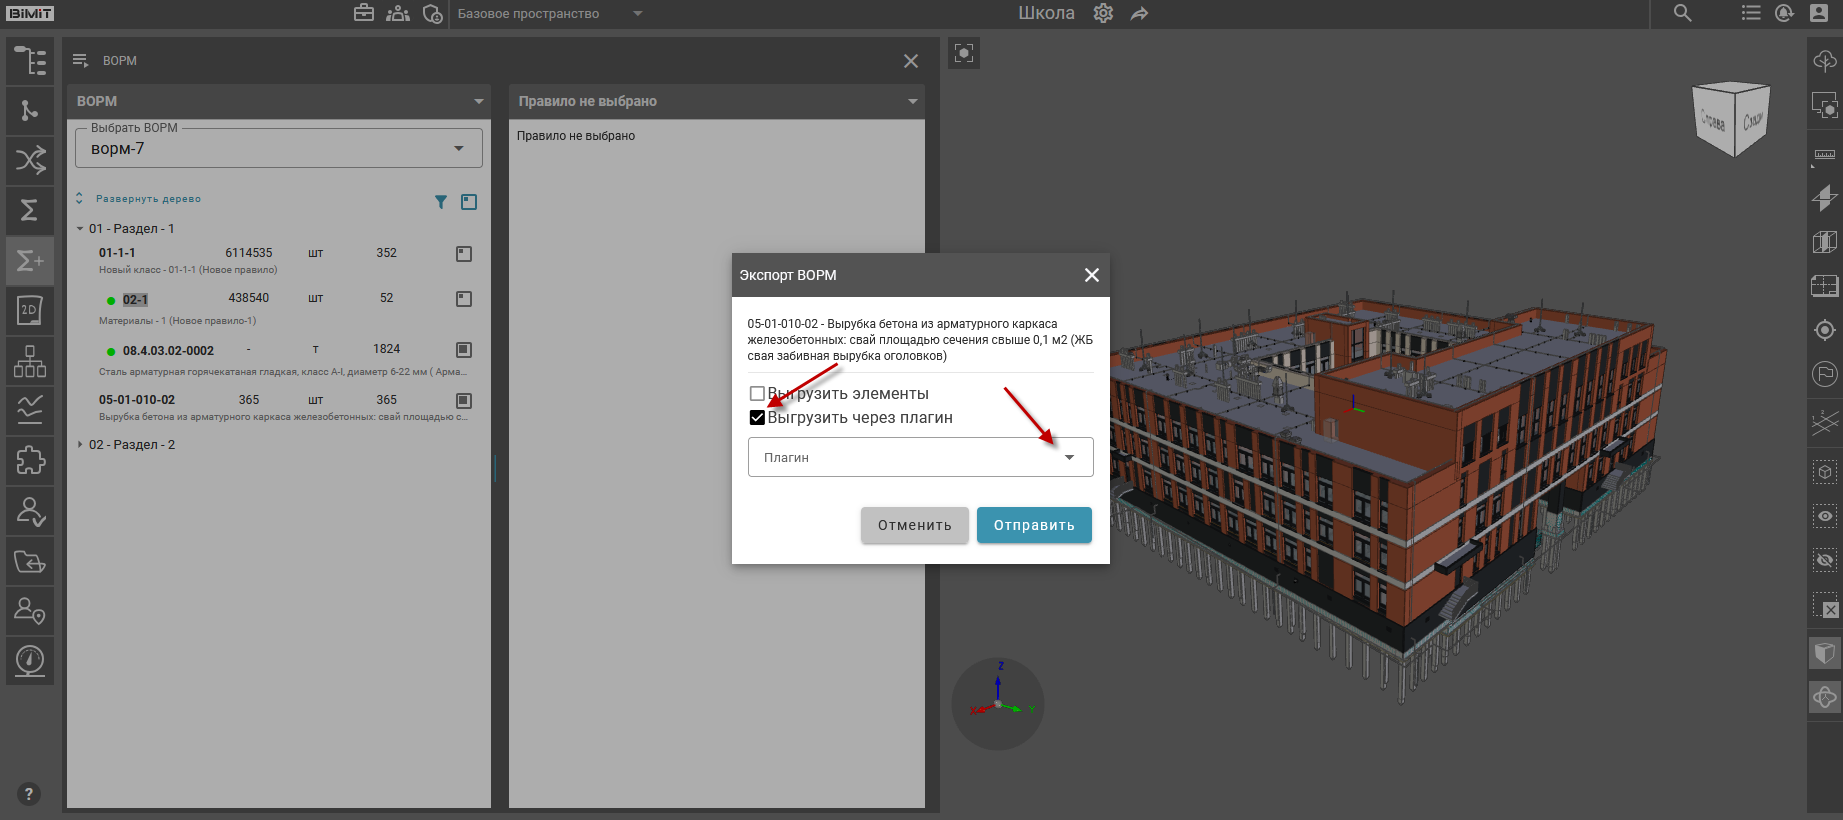Click the shuffle crossing arrows sidebar icon
This screenshot has height=820, width=1843.
[30, 160]
